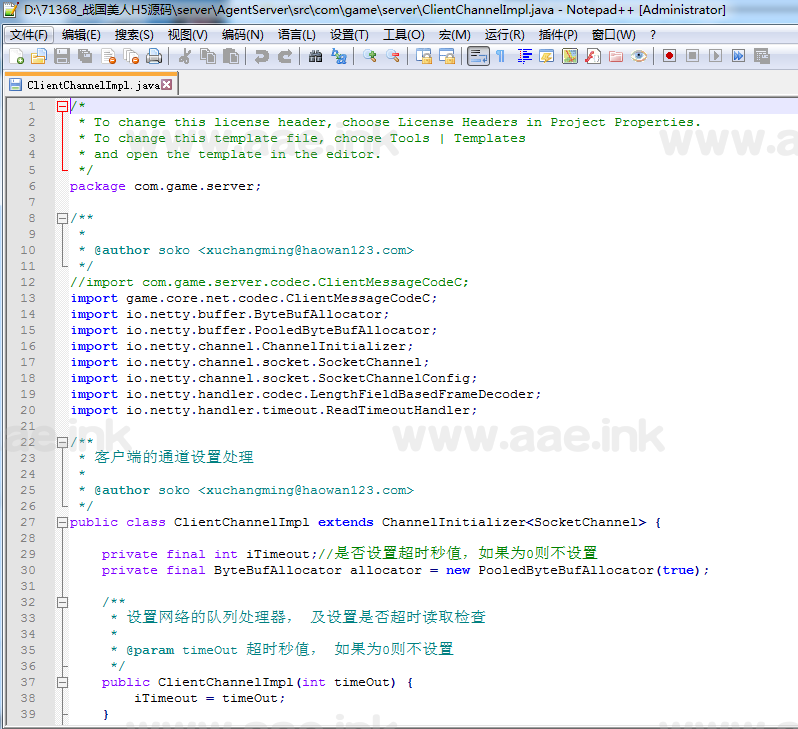Click the New file toolbar icon
This screenshot has width=798, height=729.
17,57
